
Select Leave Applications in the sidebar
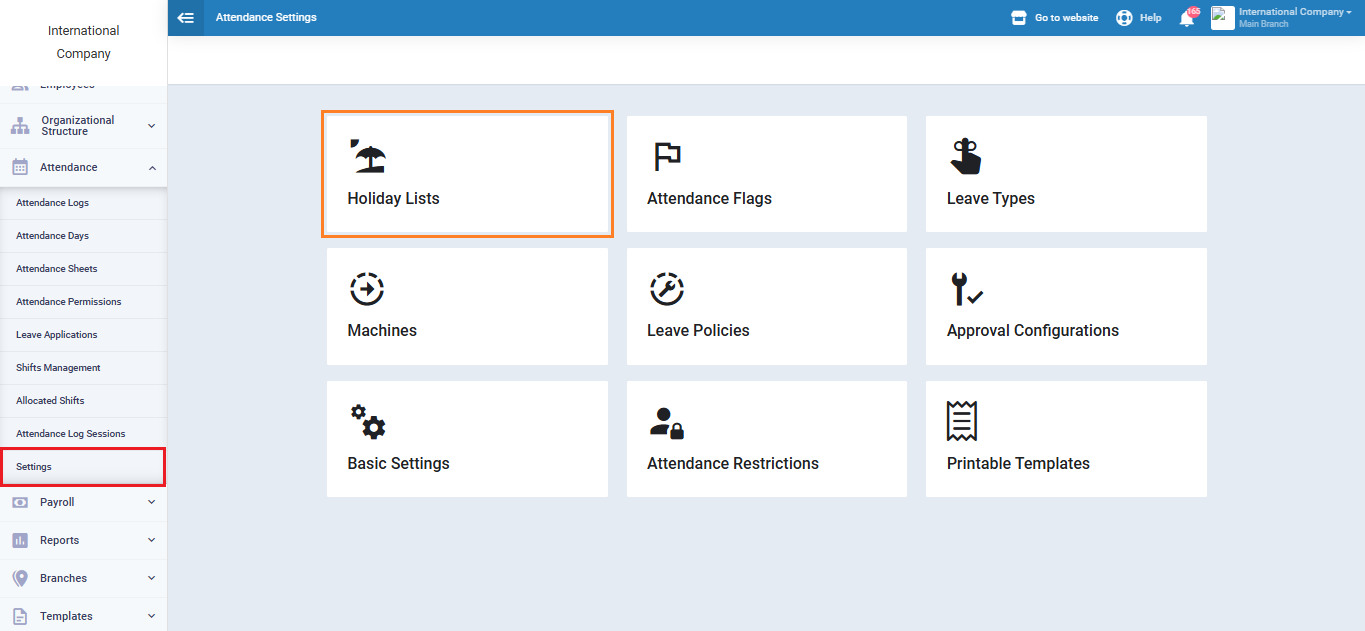click(57, 335)
